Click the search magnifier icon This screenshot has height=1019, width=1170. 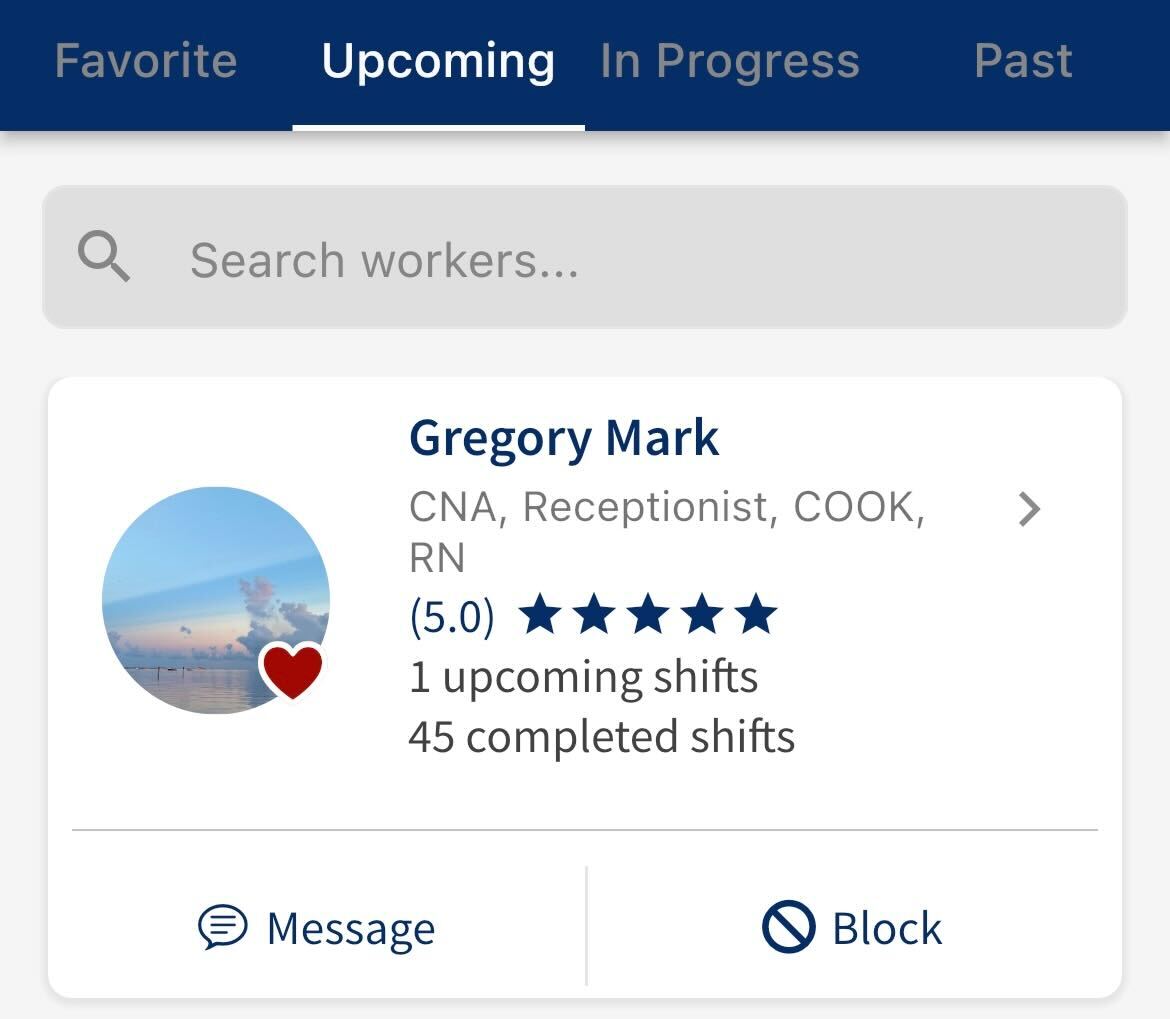coord(103,257)
